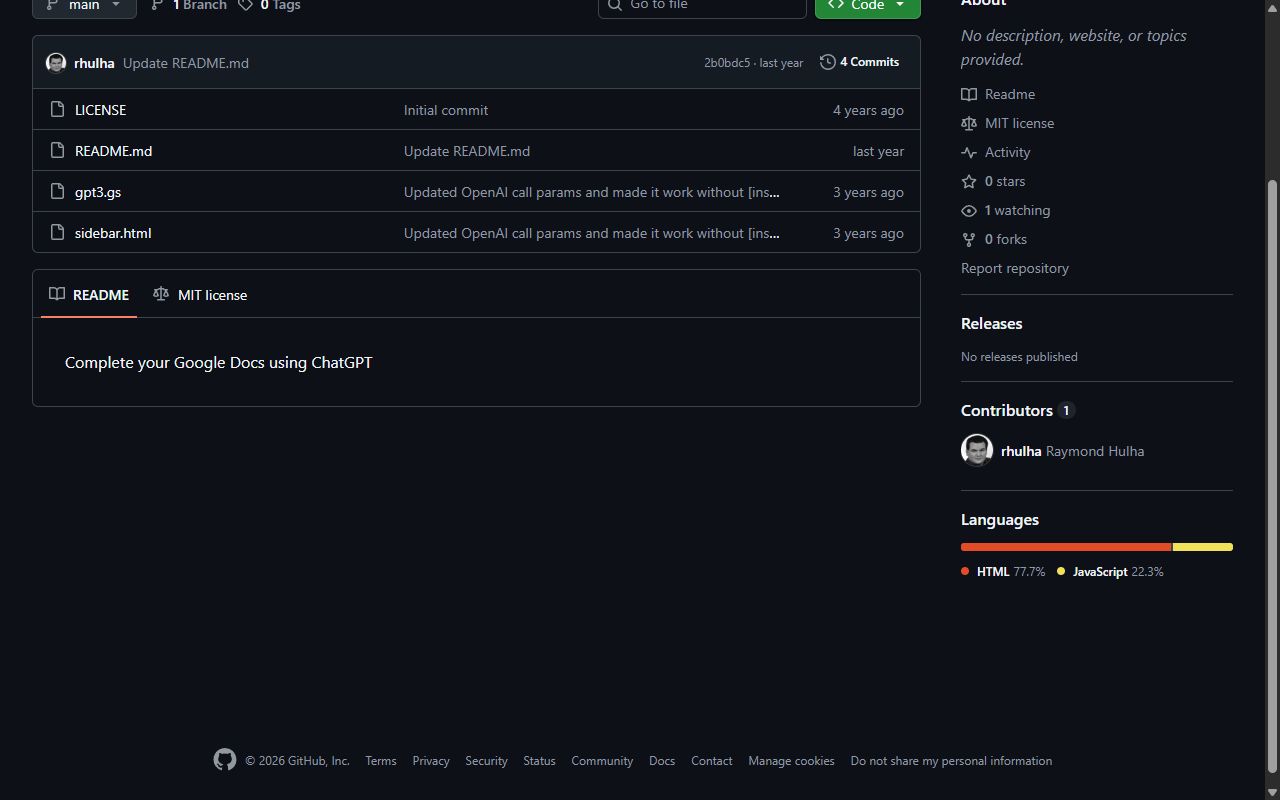Click the book icon beside Readme in sidebar
Viewport: 1280px width, 800px height.
click(x=969, y=94)
